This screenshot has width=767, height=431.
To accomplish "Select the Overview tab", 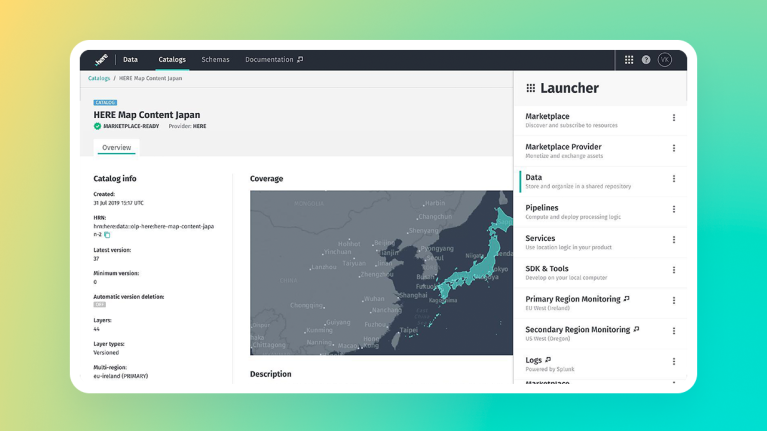I will point(116,148).
